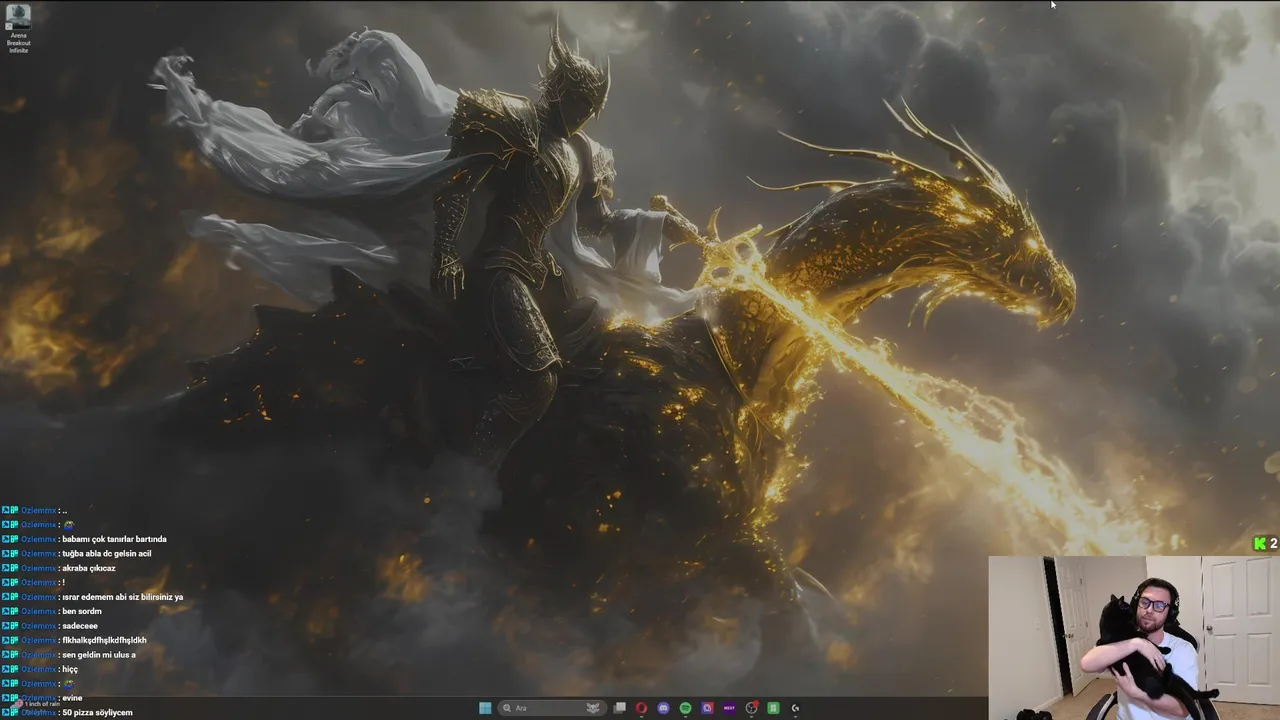Click the weather widget '1 inch of rain'
The height and width of the screenshot is (720, 1280).
37,705
